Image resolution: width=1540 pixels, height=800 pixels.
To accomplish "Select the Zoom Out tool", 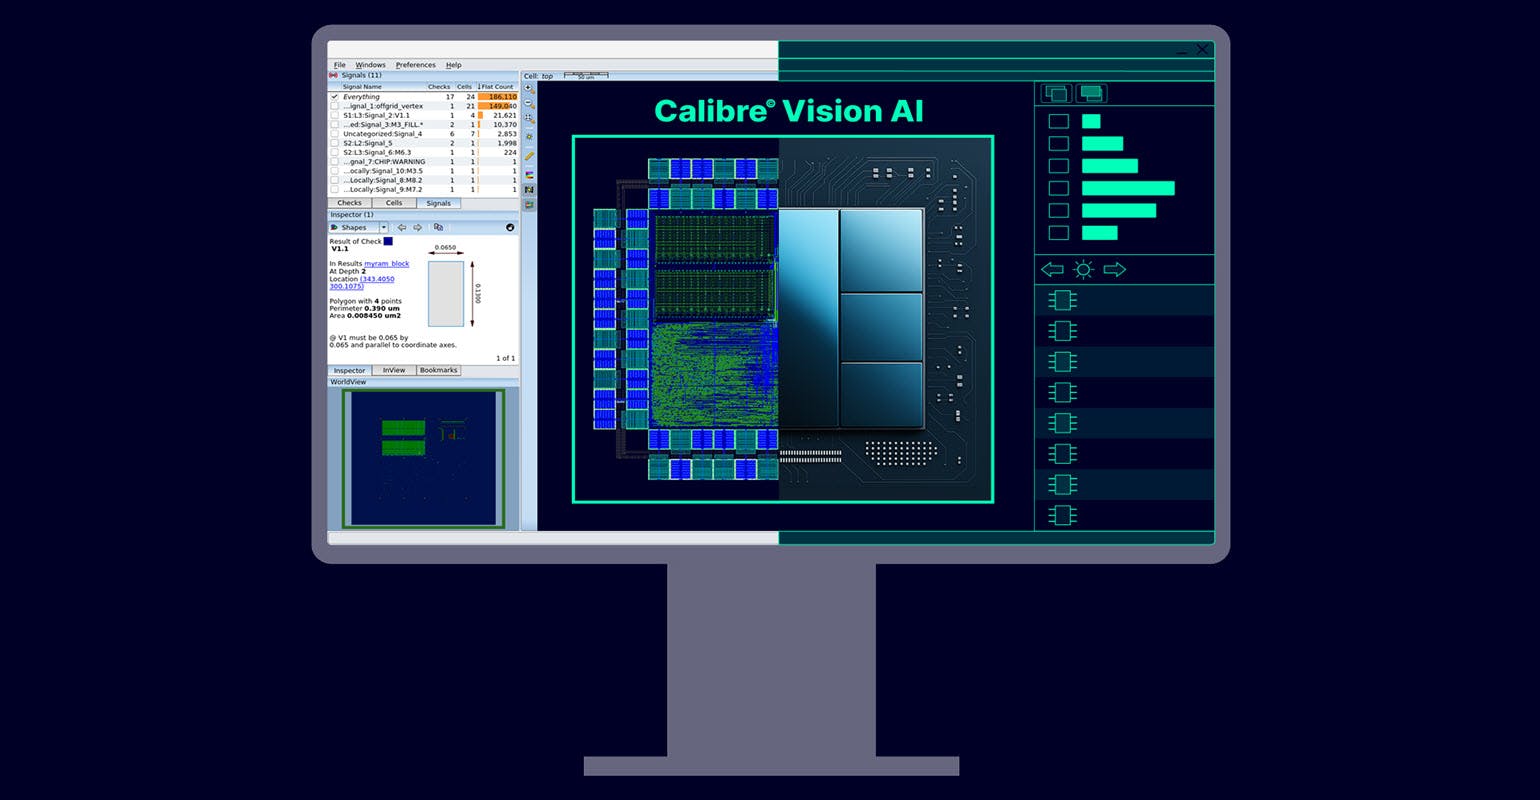I will (529, 102).
